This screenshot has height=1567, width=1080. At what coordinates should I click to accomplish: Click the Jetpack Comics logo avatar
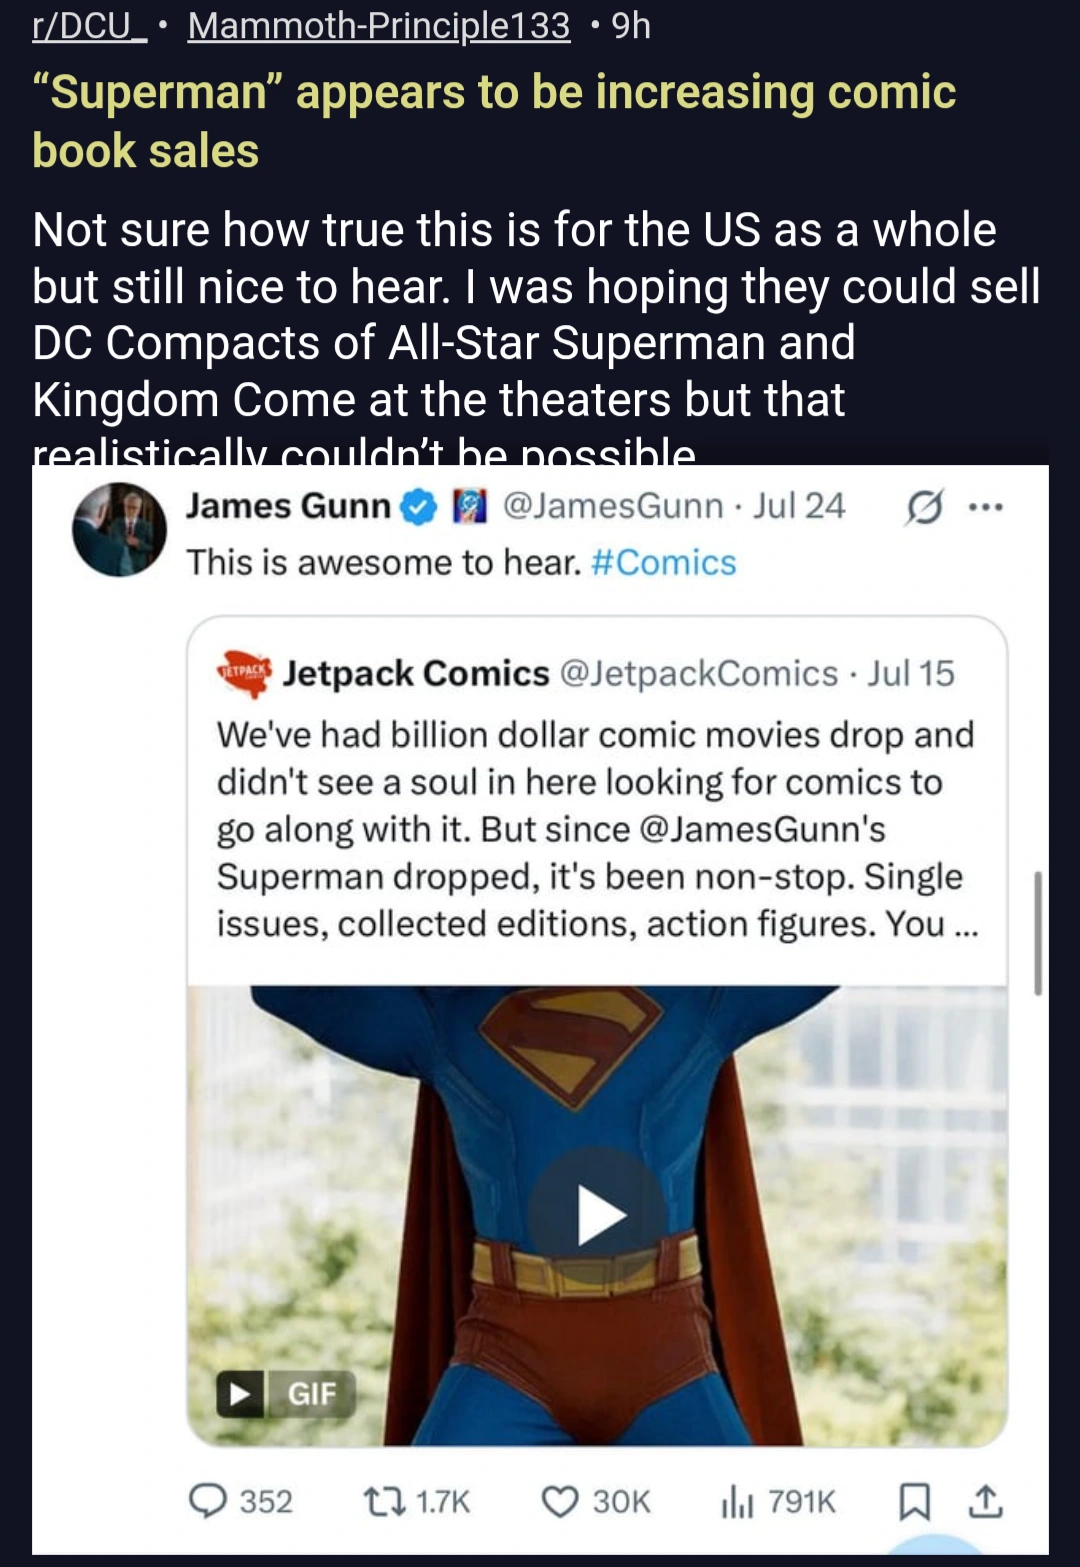tap(244, 673)
